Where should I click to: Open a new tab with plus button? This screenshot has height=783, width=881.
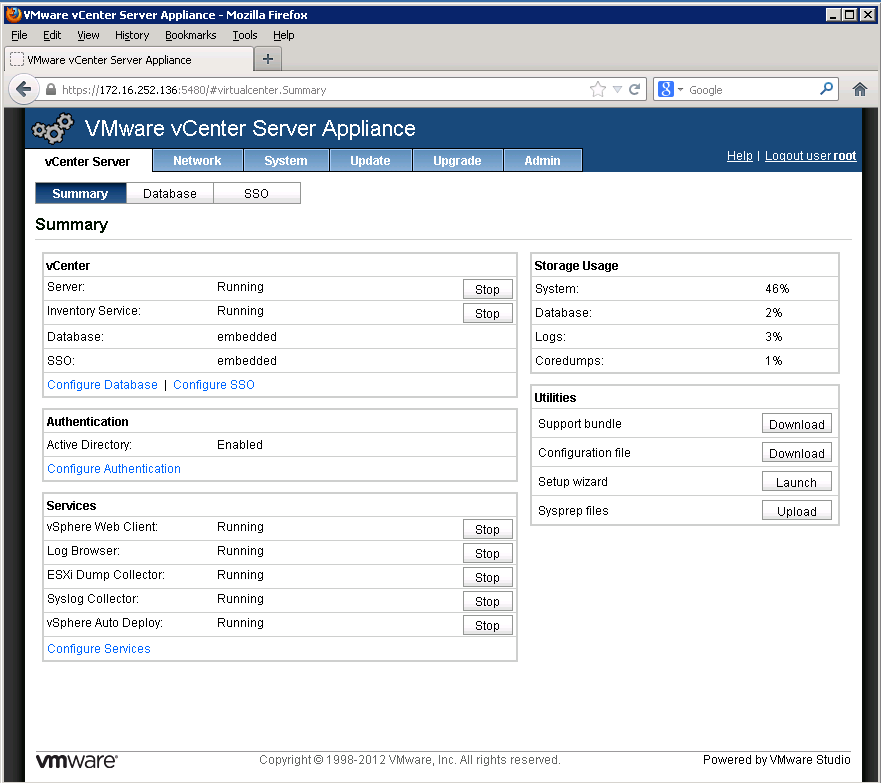pyautogui.click(x=268, y=59)
